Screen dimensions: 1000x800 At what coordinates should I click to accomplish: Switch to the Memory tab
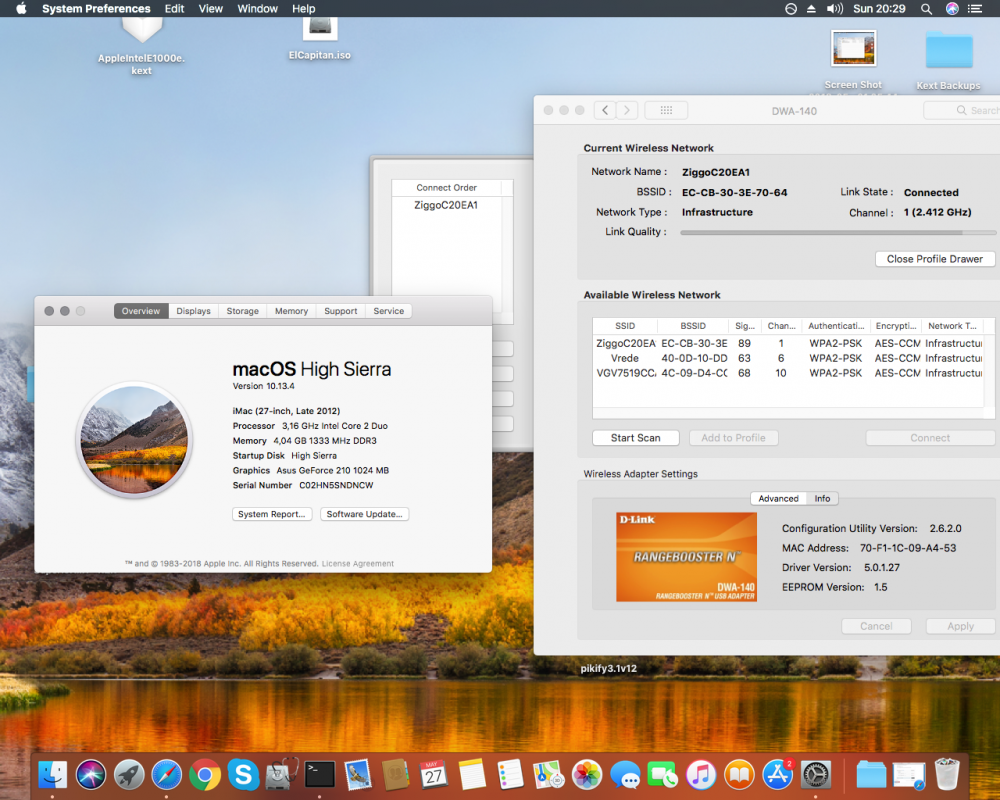291,311
